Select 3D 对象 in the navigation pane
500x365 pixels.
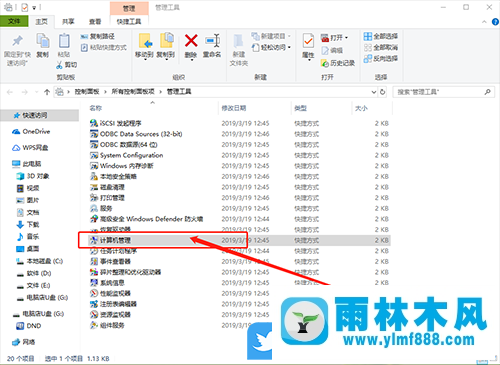pyautogui.click(x=38, y=176)
